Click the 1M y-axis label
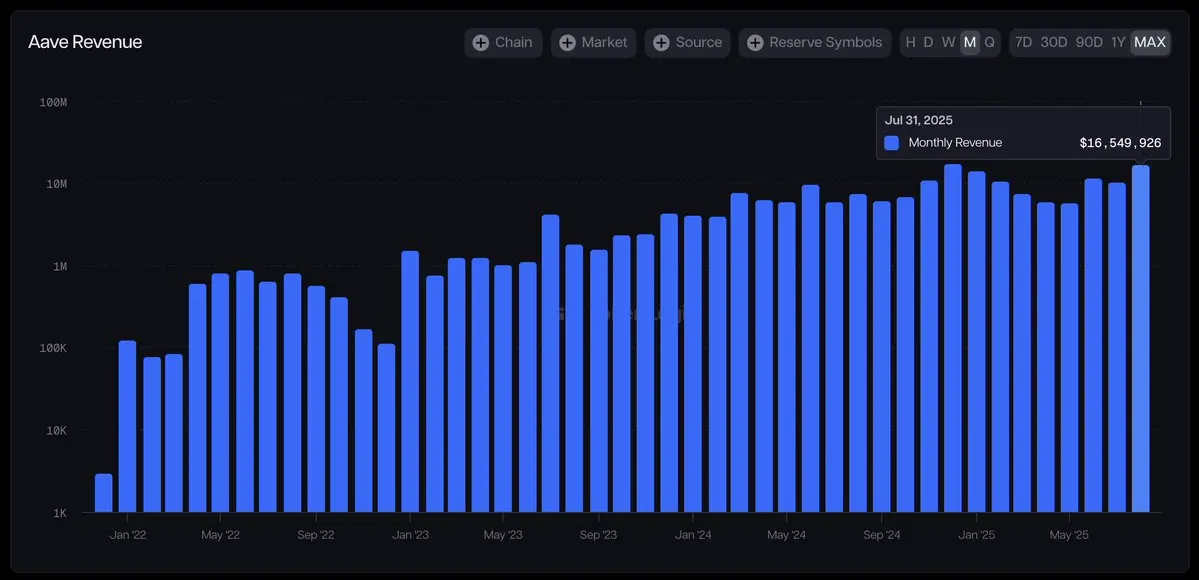 (60, 266)
